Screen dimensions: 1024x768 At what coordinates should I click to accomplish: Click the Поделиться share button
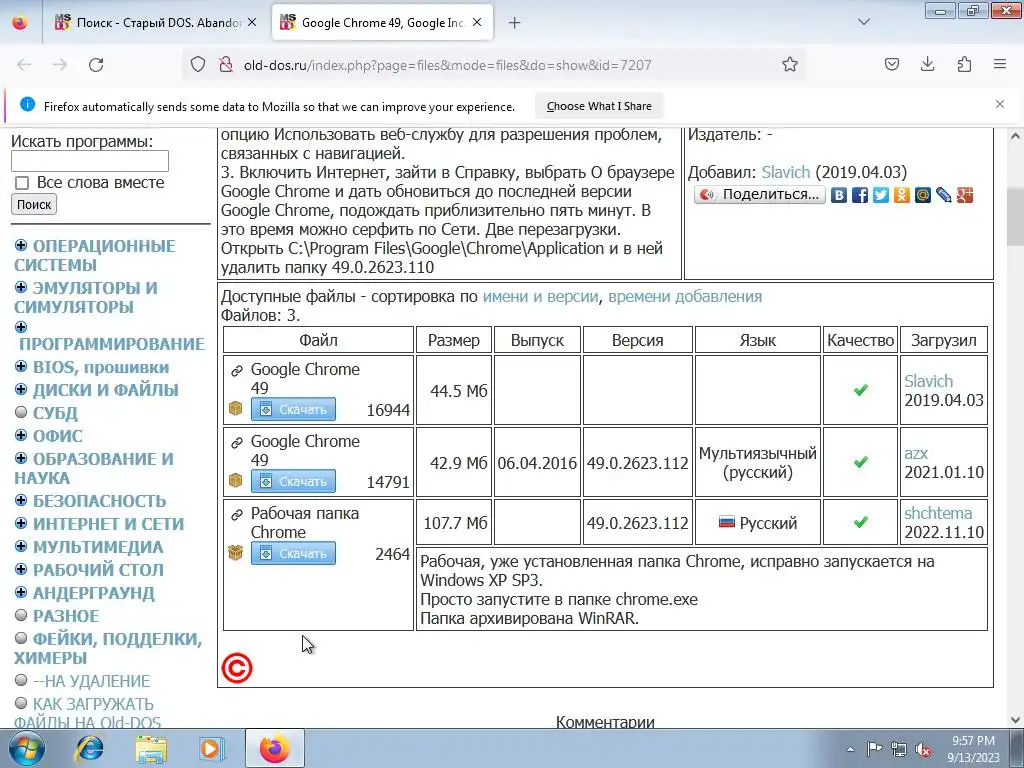click(x=760, y=195)
